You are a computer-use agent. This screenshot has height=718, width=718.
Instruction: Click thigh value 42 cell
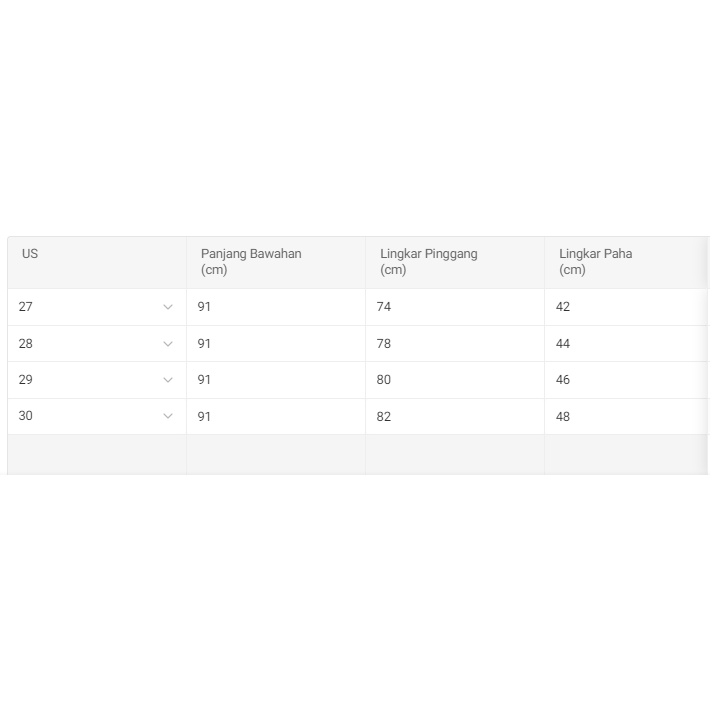pyautogui.click(x=563, y=307)
